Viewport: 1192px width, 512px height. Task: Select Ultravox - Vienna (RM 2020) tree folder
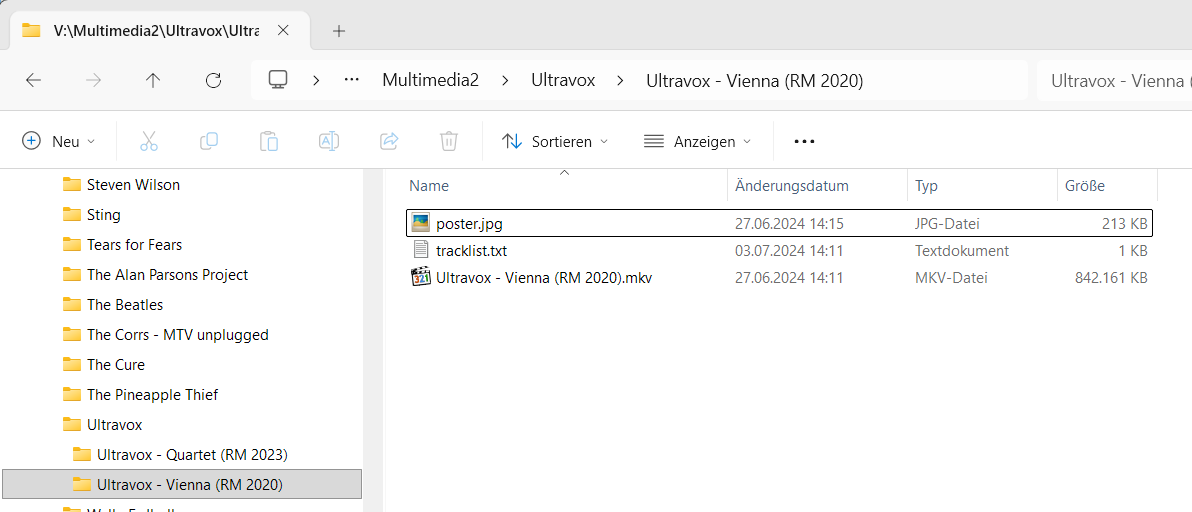pos(182,485)
